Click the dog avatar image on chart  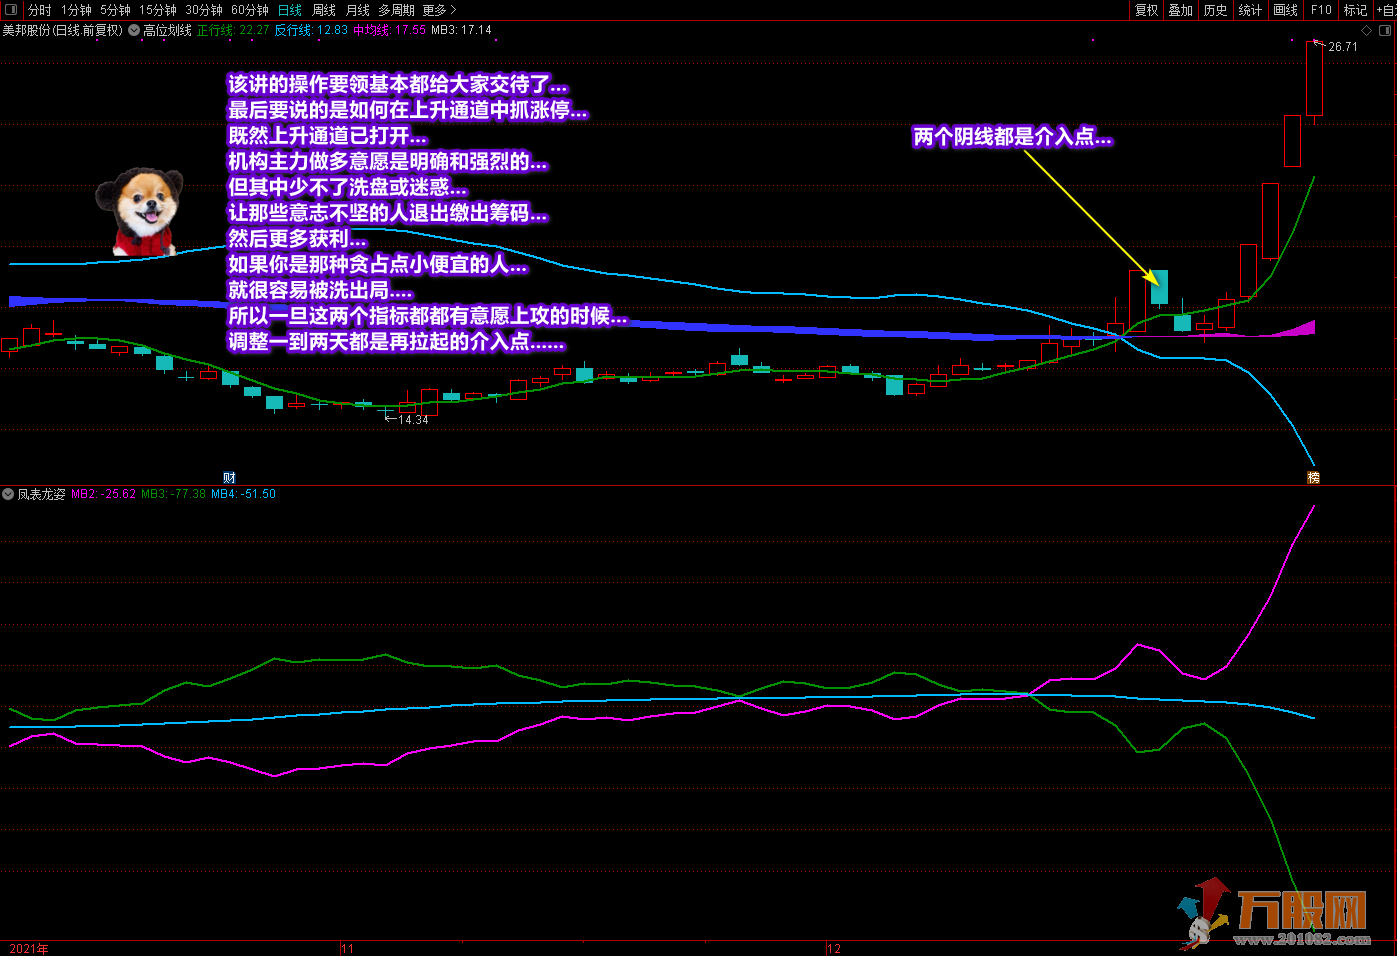click(141, 212)
